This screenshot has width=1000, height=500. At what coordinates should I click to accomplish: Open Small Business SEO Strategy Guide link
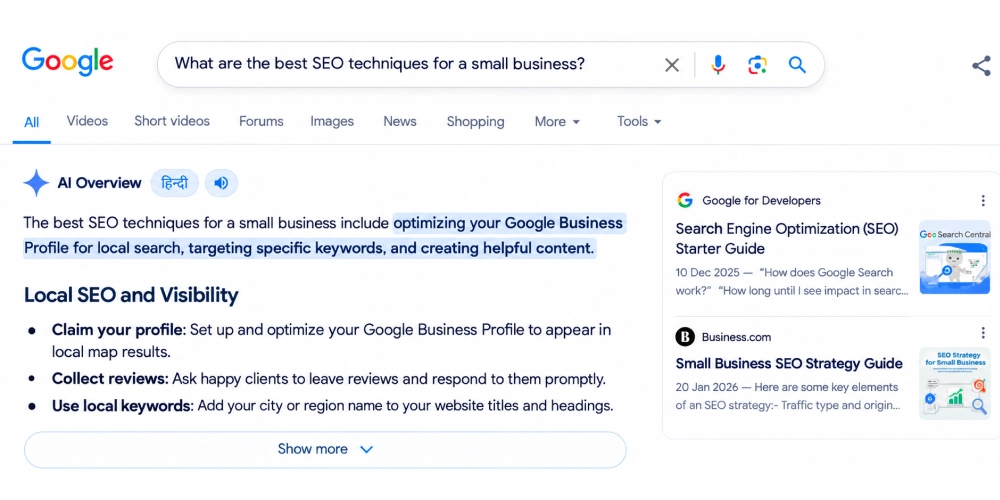pyautogui.click(x=789, y=364)
